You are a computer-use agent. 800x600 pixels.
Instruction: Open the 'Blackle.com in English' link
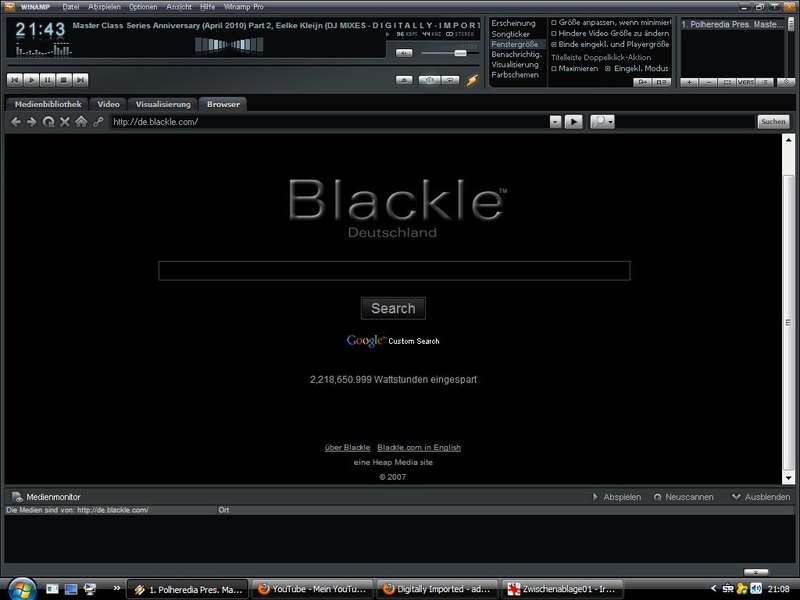419,447
